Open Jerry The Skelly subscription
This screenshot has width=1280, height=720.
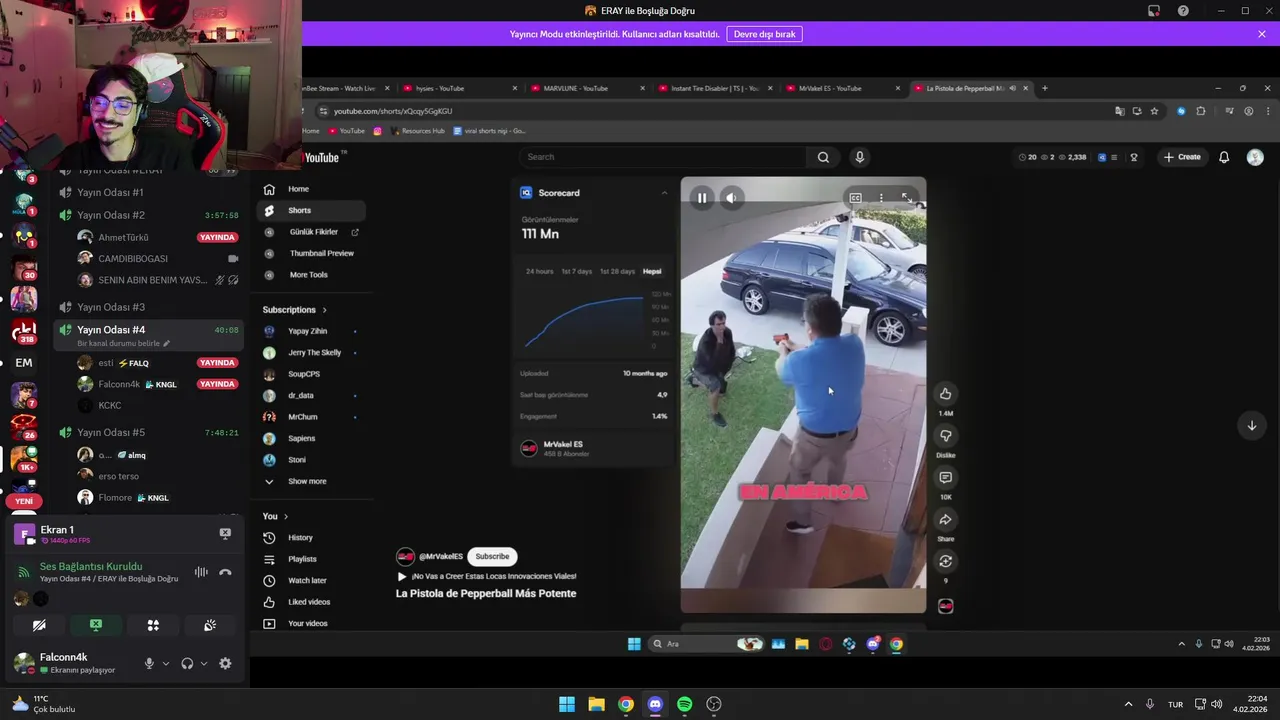tap(310, 353)
